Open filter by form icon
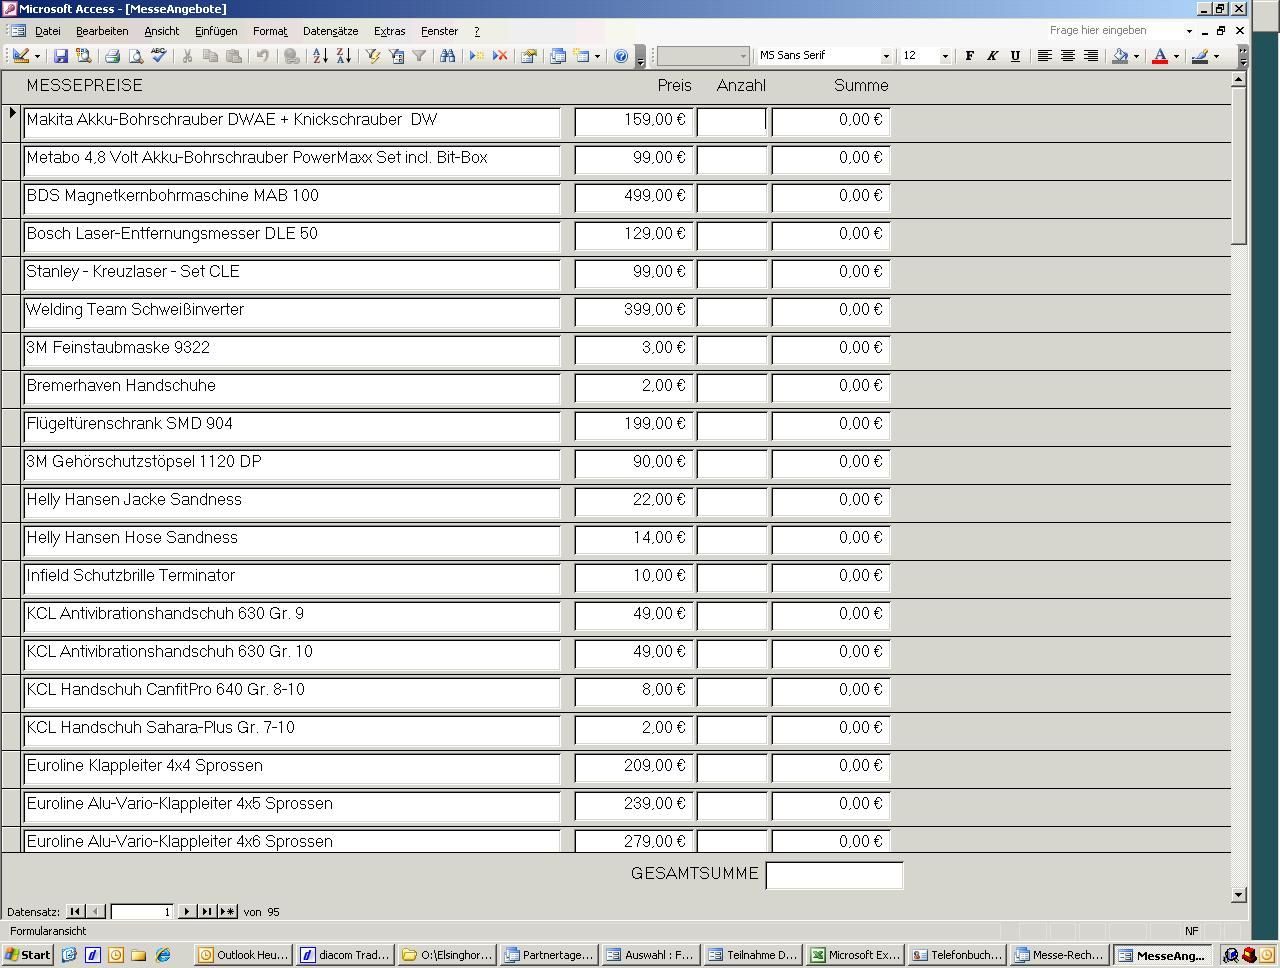 pyautogui.click(x=396, y=56)
